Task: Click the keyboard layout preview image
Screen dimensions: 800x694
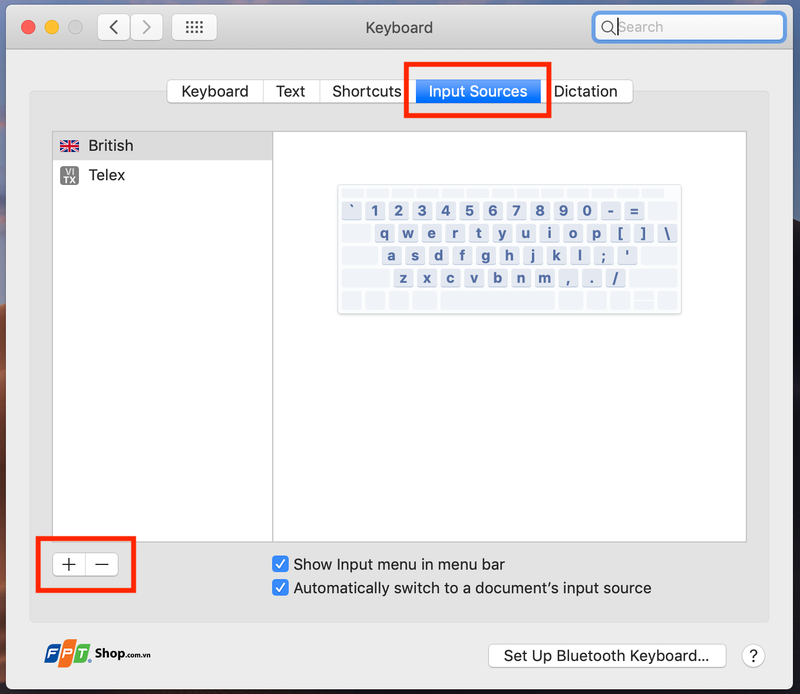Action: click(509, 249)
